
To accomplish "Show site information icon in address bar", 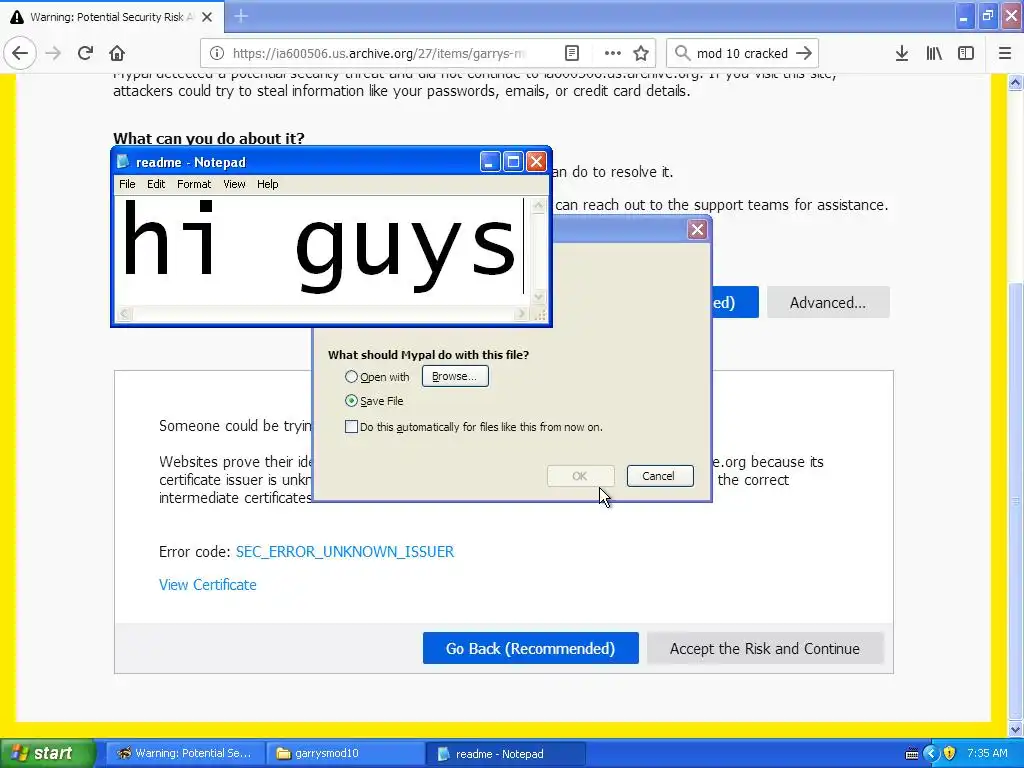I will (217, 53).
